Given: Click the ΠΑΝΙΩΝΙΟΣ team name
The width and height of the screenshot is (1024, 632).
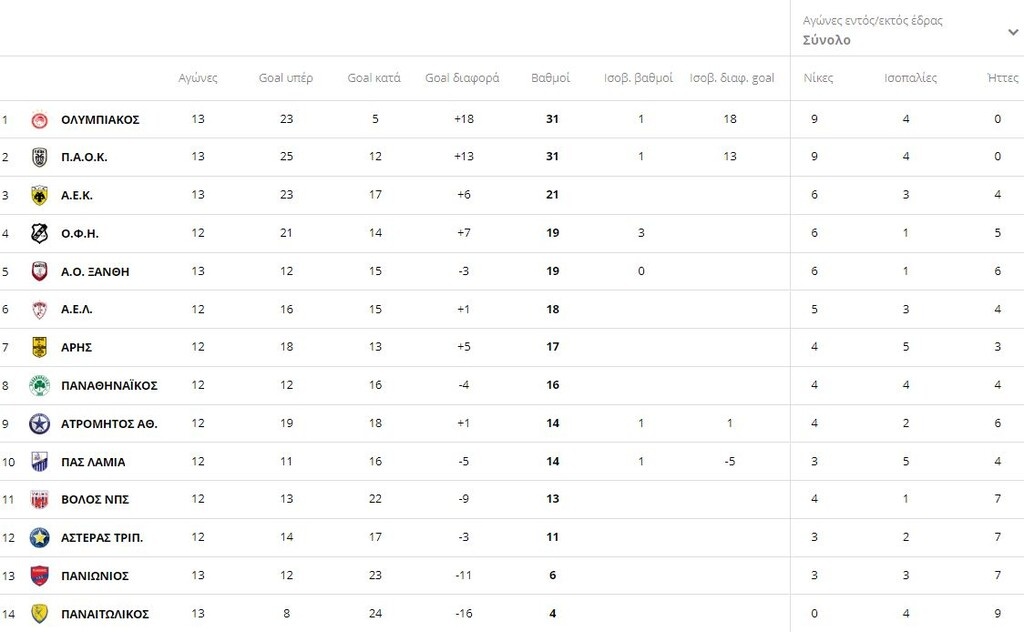Looking at the screenshot, I should (95, 576).
